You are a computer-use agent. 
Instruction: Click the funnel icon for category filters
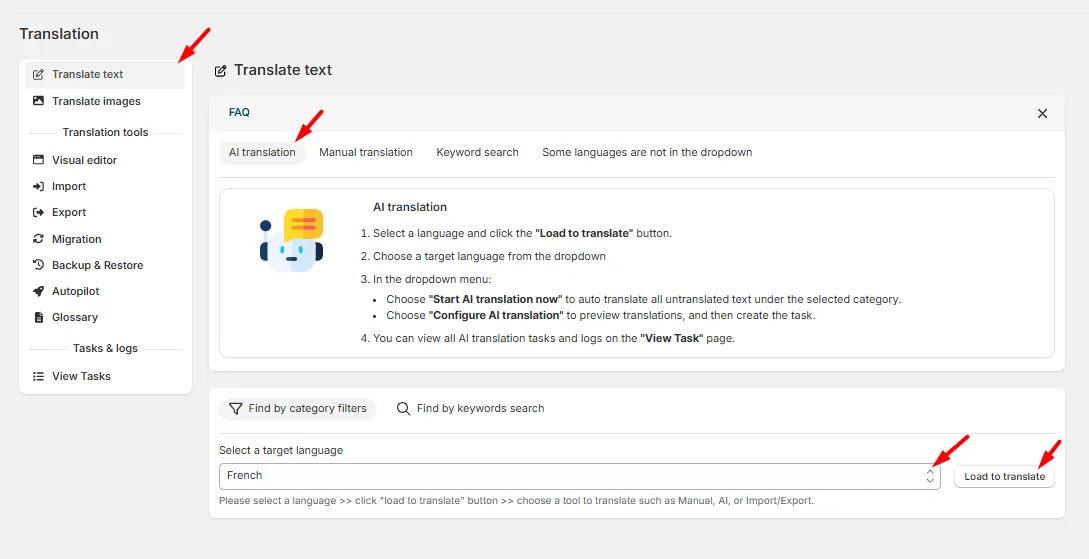point(235,408)
